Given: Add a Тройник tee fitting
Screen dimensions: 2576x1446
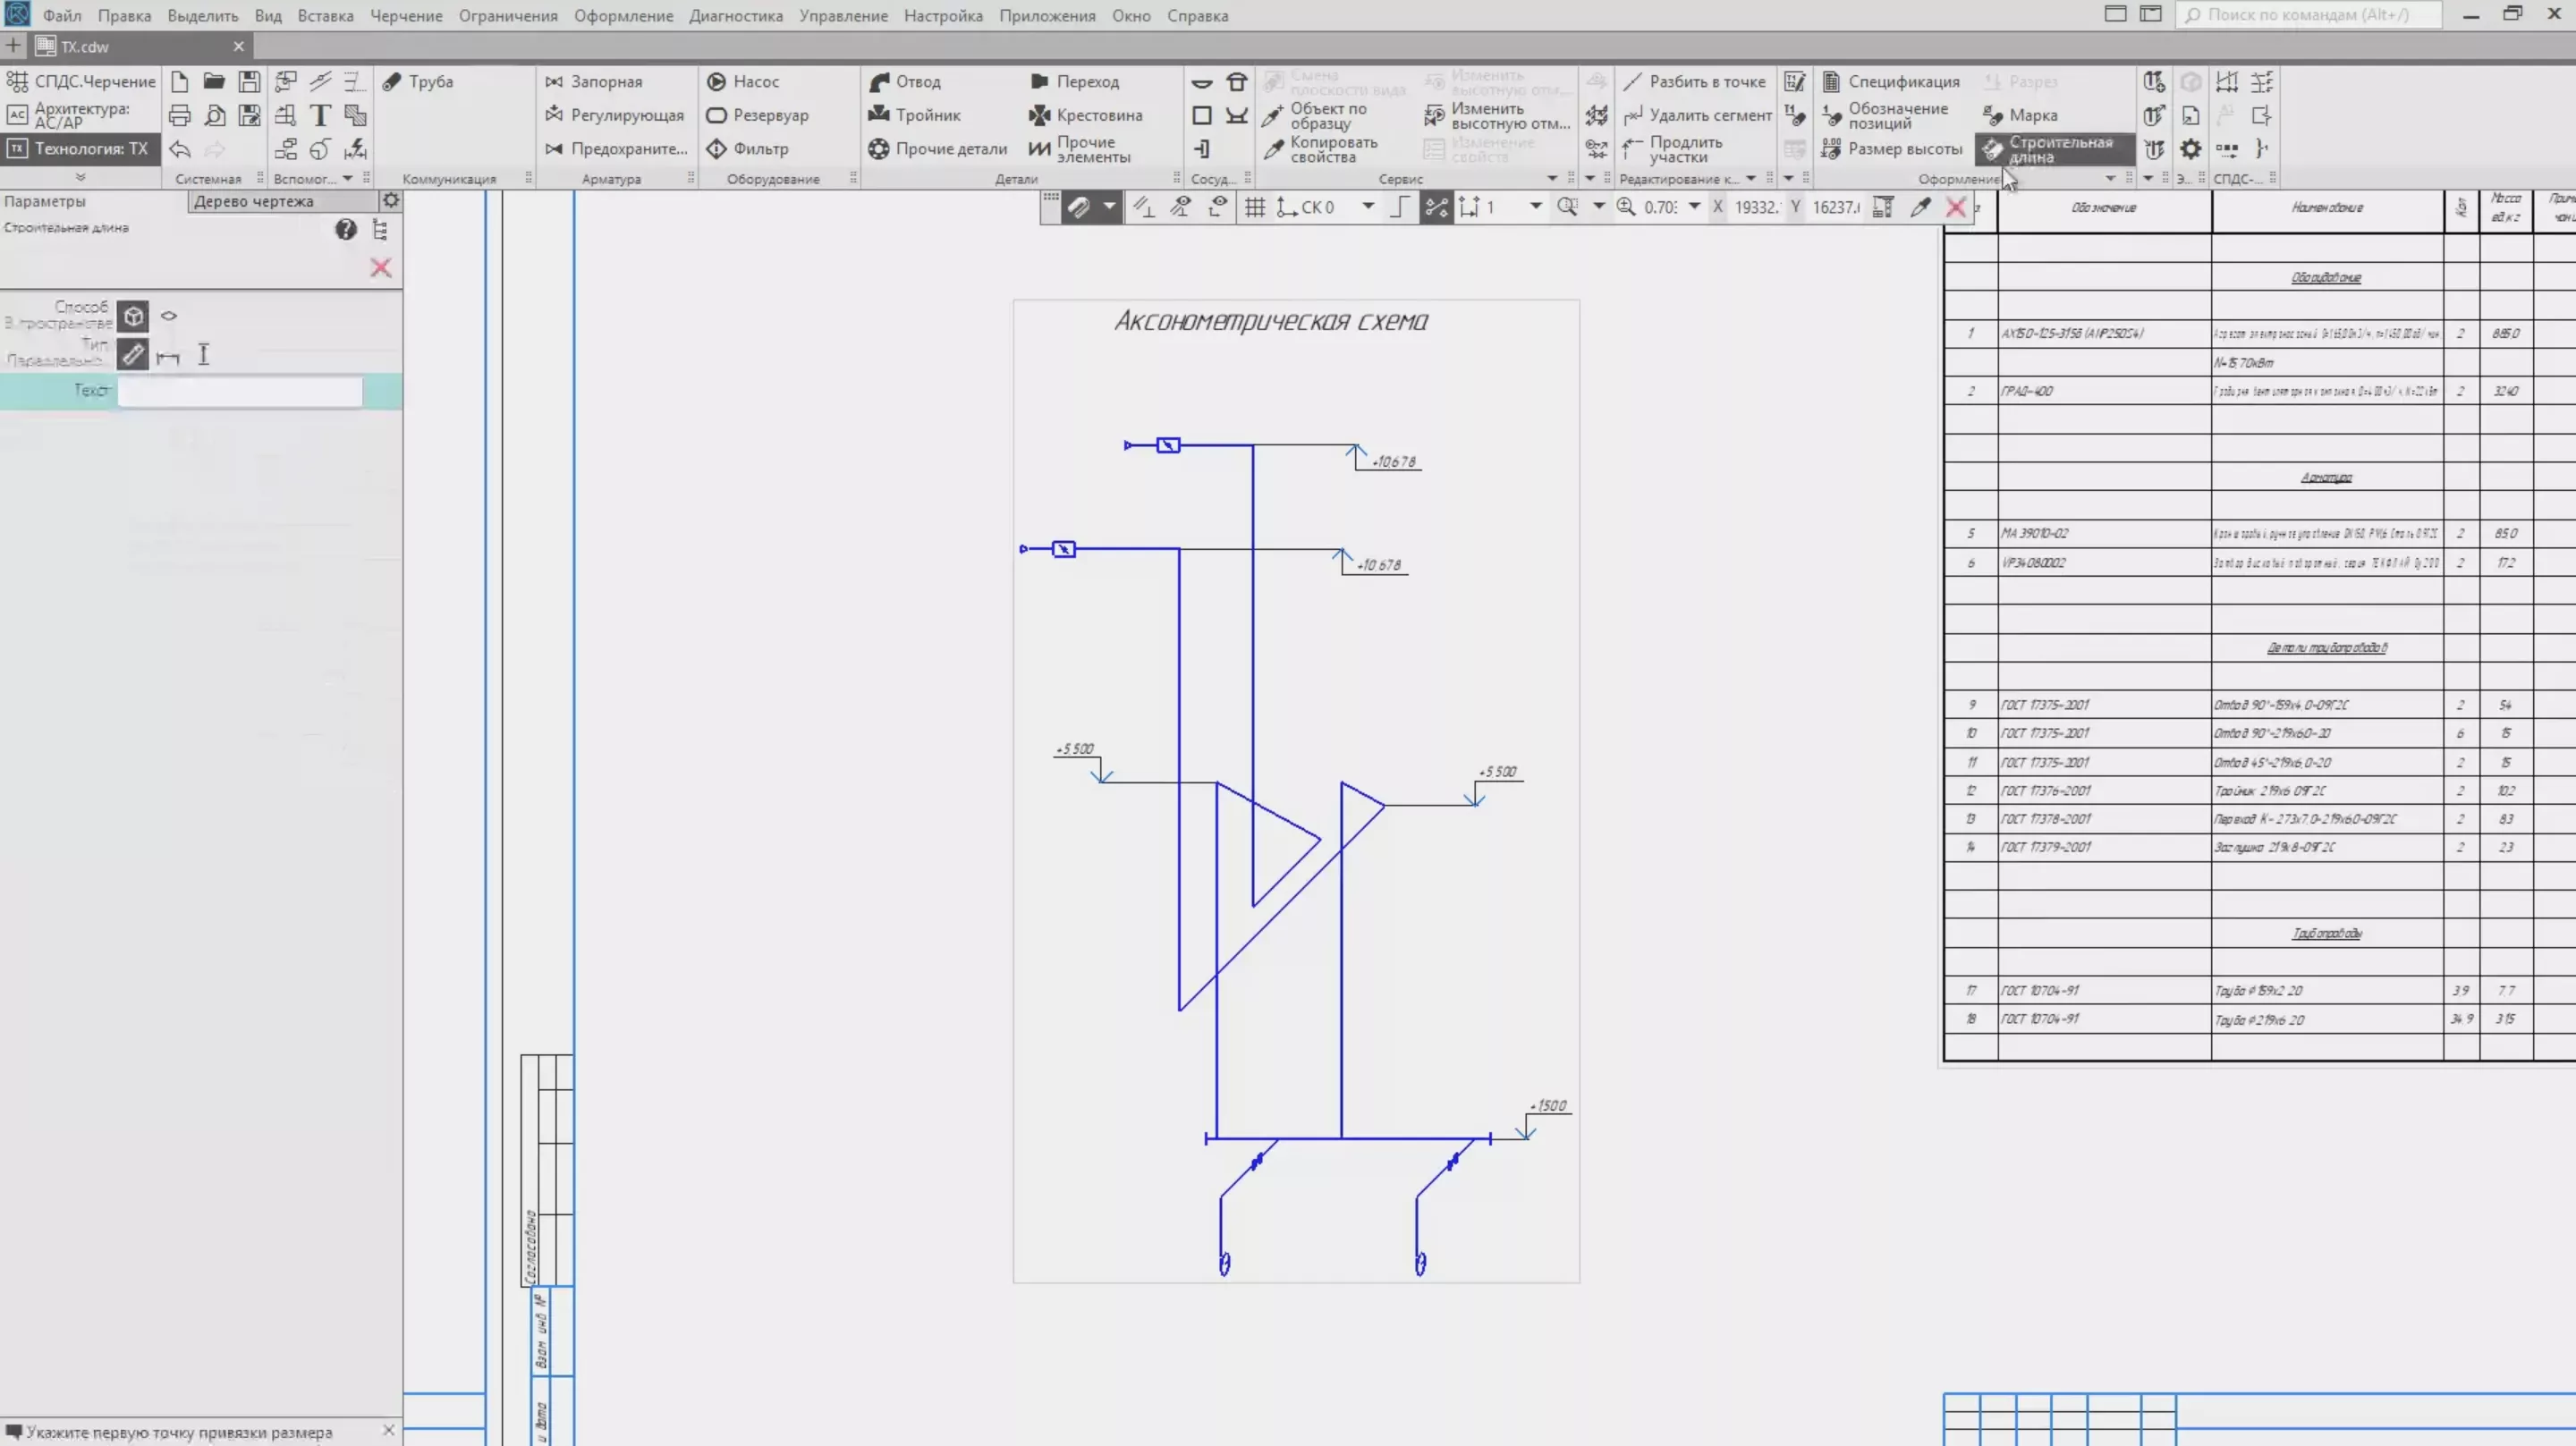Looking at the screenshot, I should (x=915, y=115).
